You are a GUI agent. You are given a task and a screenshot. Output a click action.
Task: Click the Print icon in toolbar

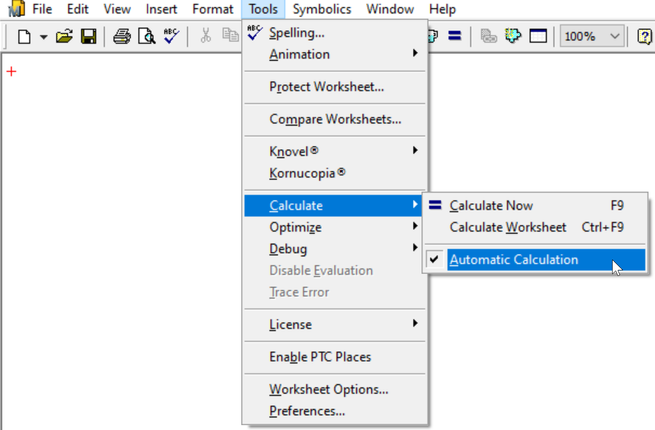pos(122,37)
